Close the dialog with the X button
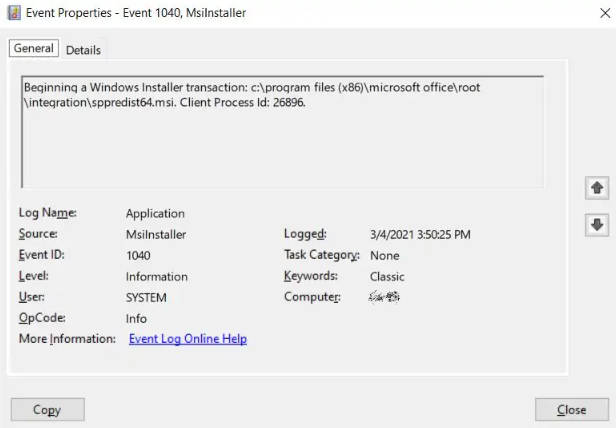Image resolution: width=616 pixels, height=428 pixels. point(605,13)
